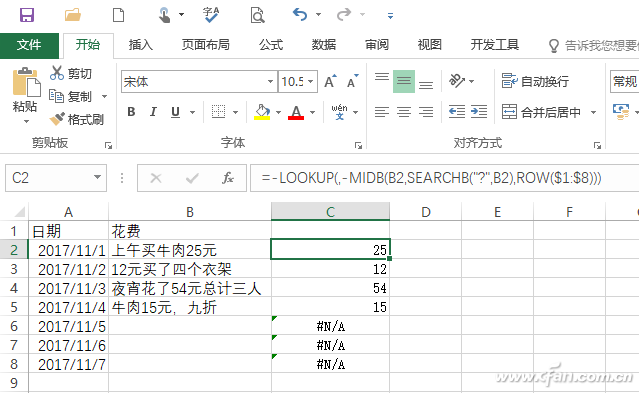Click the select-all corner triangle
639x393 pixels.
tap(19, 212)
